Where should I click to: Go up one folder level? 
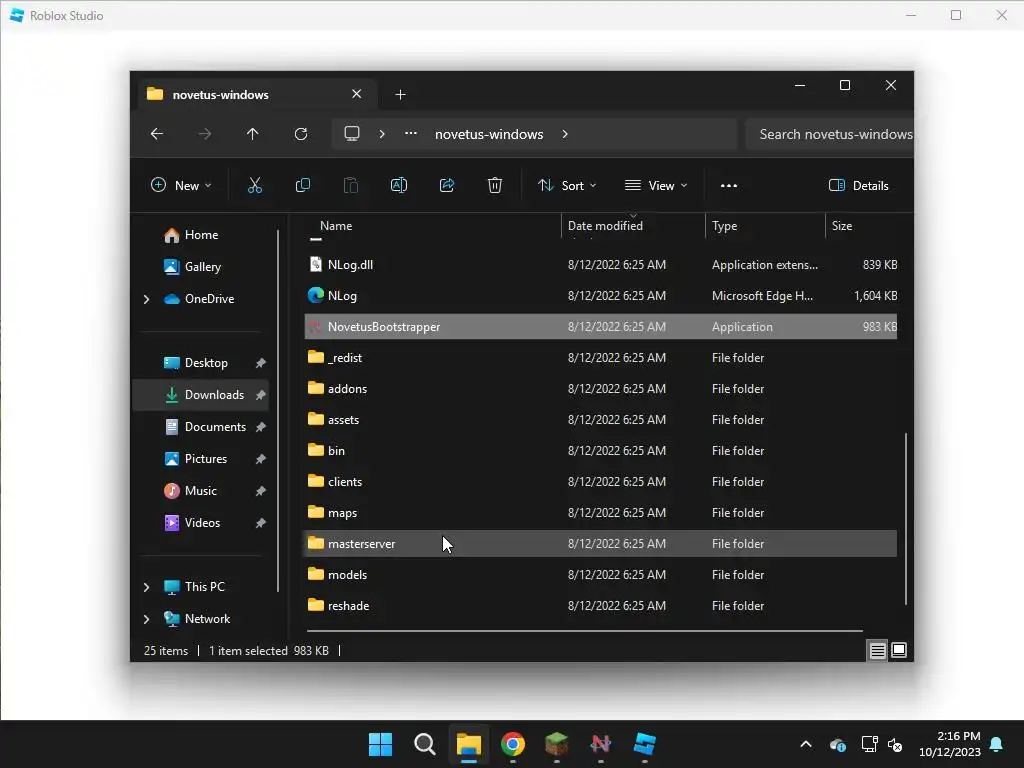[x=253, y=134]
